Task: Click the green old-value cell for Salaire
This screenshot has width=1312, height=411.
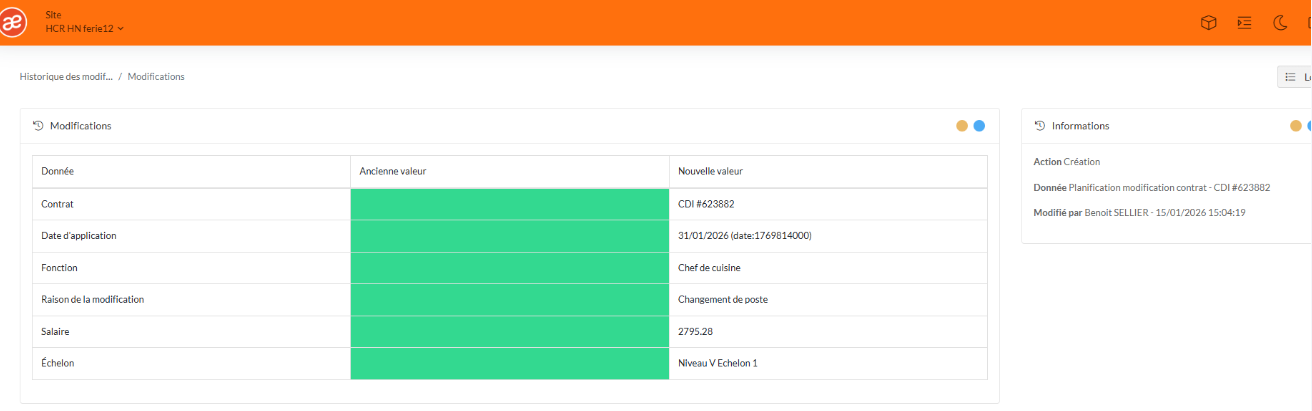Action: [x=509, y=331]
